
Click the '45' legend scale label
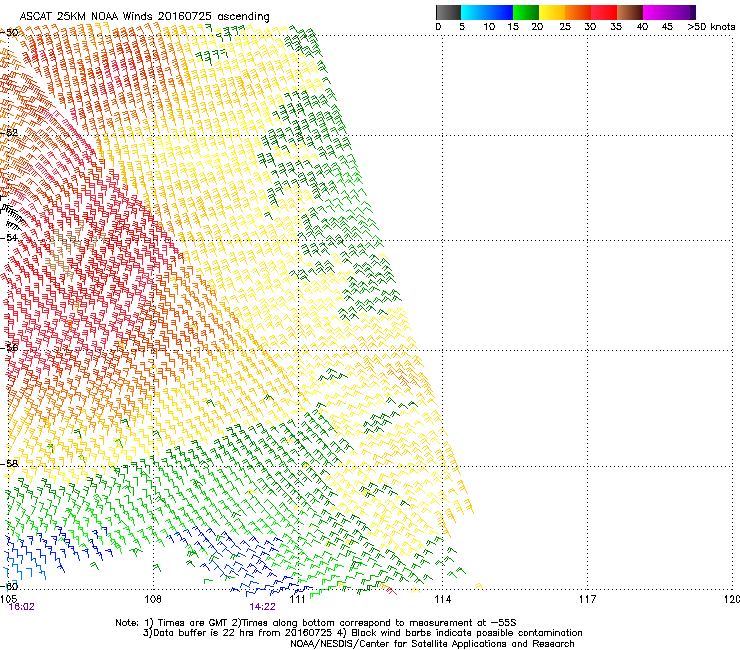[x=667, y=27]
